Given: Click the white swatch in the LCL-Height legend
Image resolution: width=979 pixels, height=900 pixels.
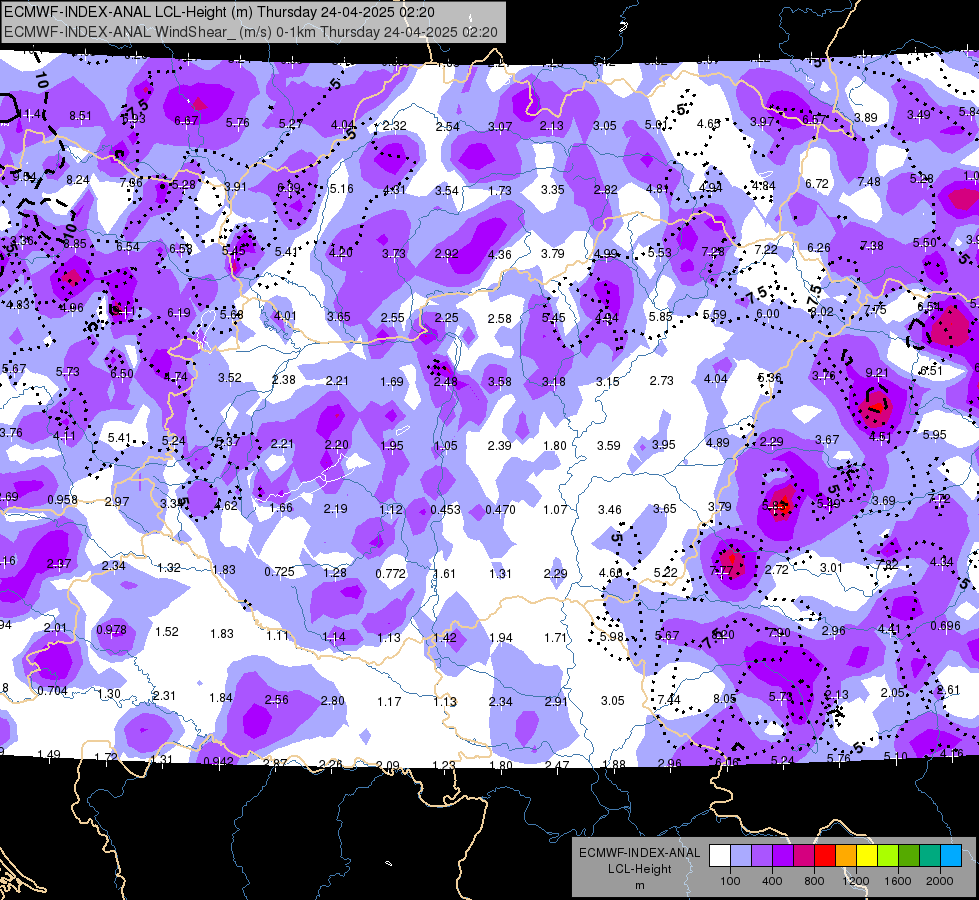Looking at the screenshot, I should point(720,856).
